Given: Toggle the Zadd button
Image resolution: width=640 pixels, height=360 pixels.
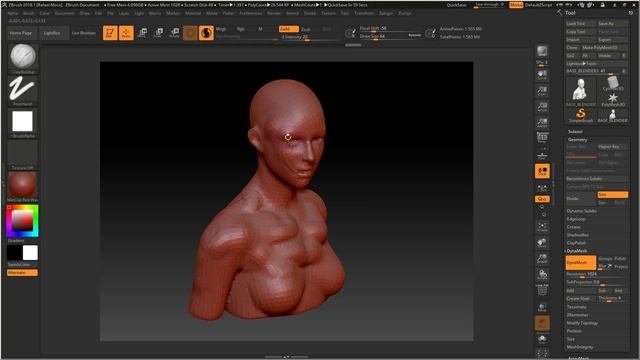Looking at the screenshot, I should pyautogui.click(x=289, y=29).
